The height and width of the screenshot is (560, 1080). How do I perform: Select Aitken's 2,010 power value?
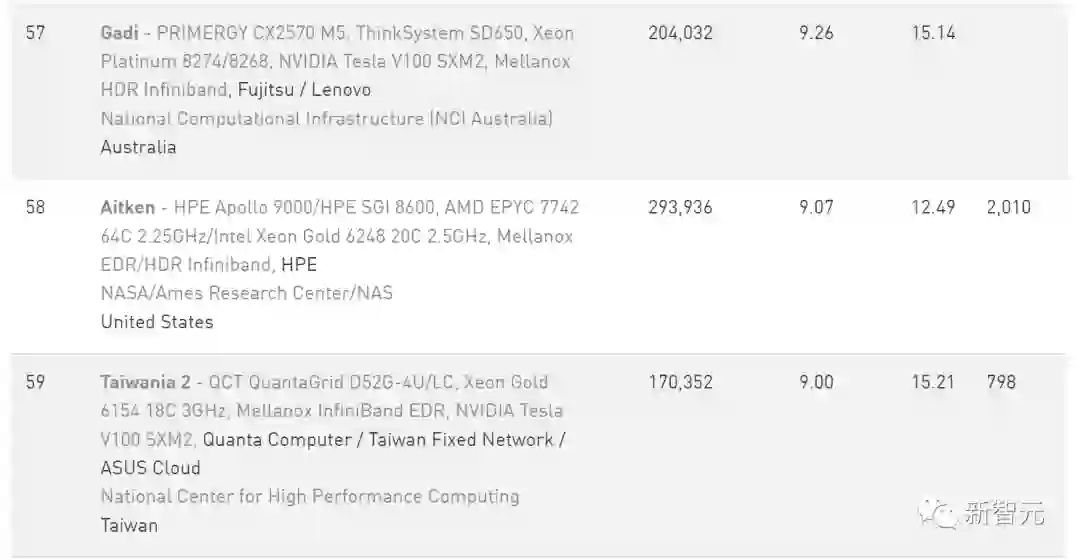[x=1008, y=208]
